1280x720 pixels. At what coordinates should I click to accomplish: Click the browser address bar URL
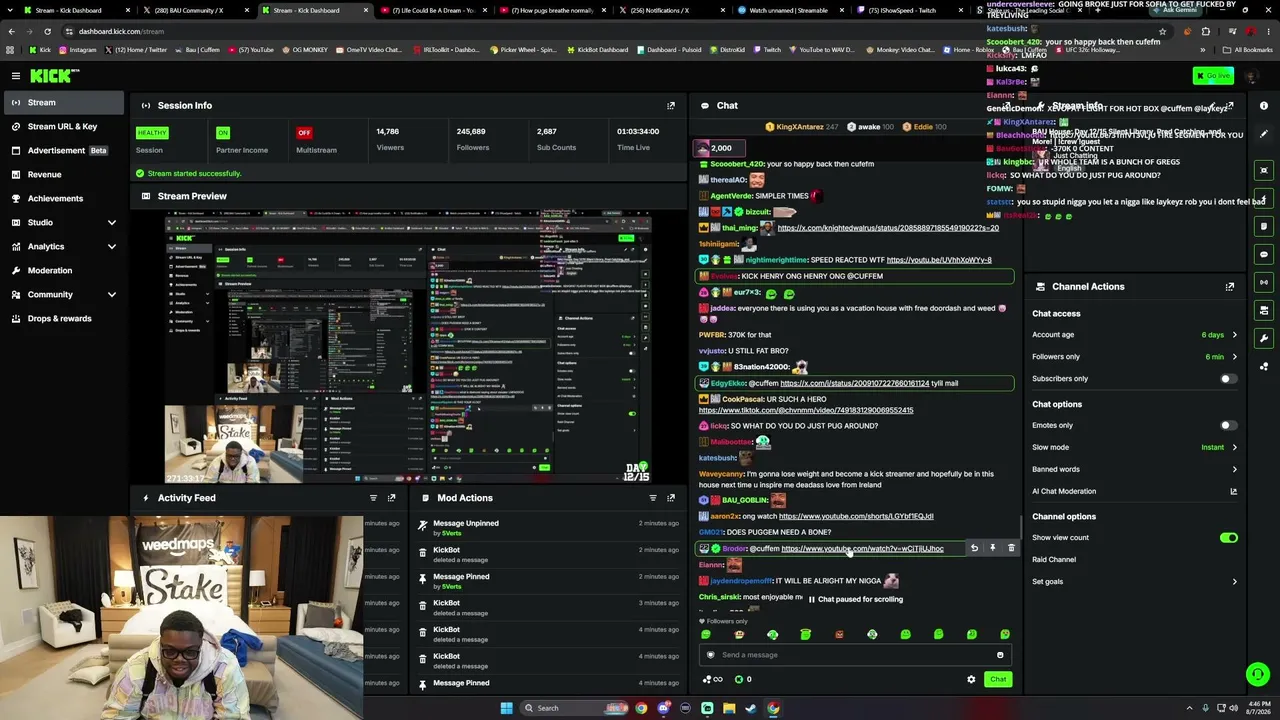point(121,31)
